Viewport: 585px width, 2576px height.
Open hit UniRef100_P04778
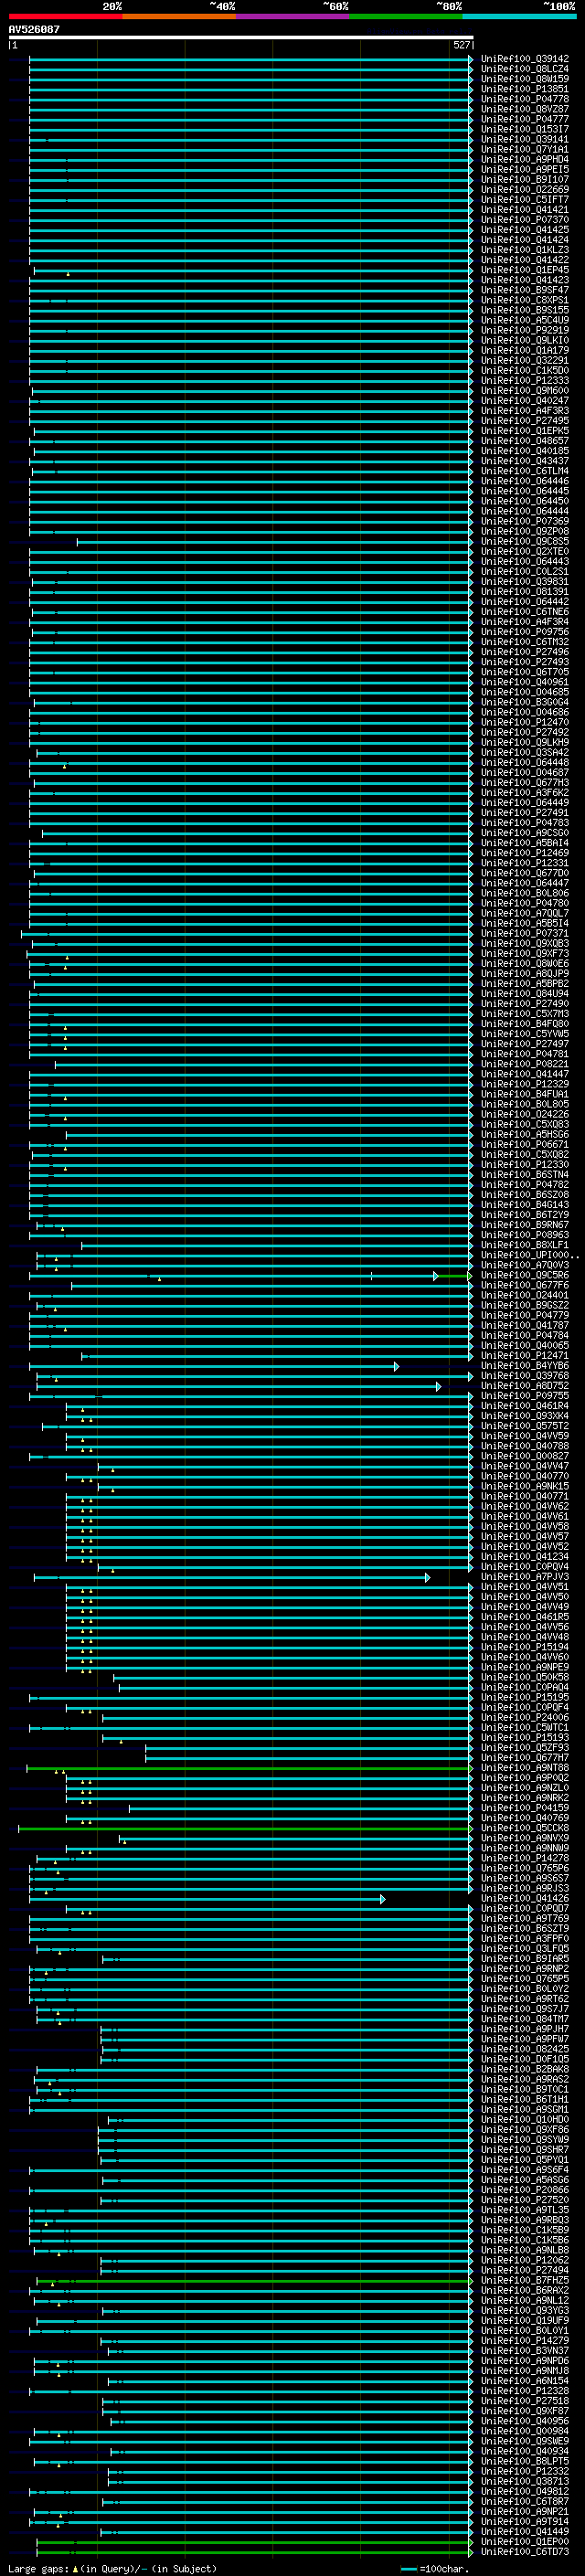click(525, 99)
